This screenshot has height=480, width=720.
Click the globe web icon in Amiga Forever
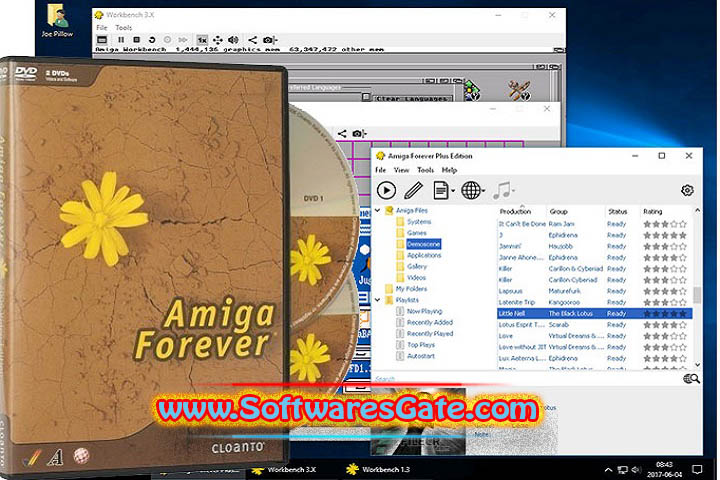coord(471,190)
